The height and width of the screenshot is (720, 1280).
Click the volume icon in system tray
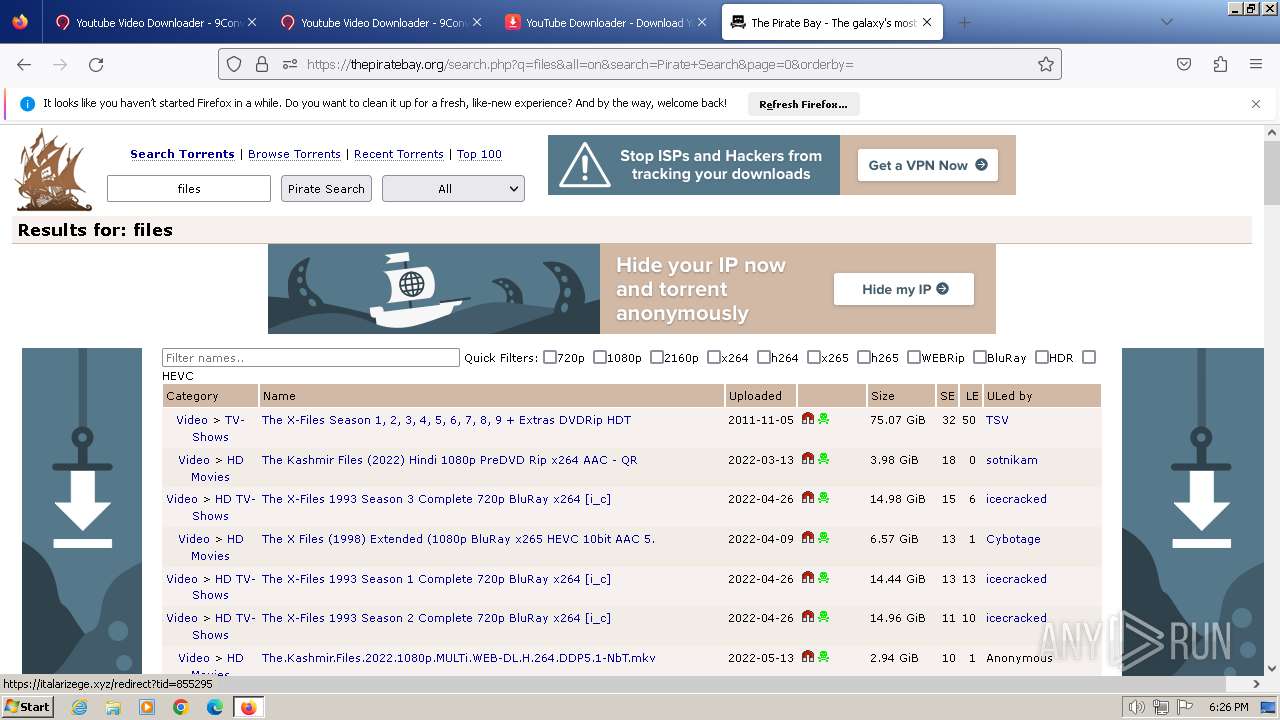[x=1136, y=707]
